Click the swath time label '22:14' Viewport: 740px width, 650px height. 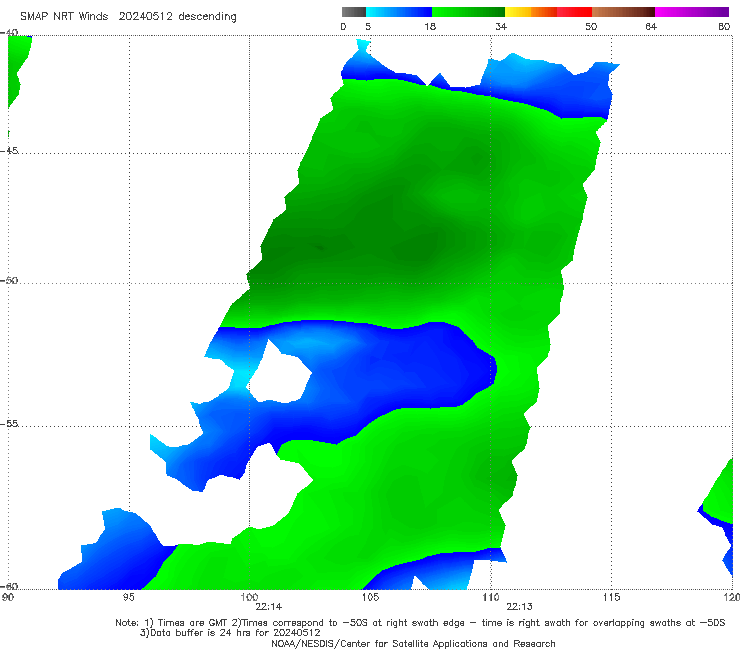[269, 607]
